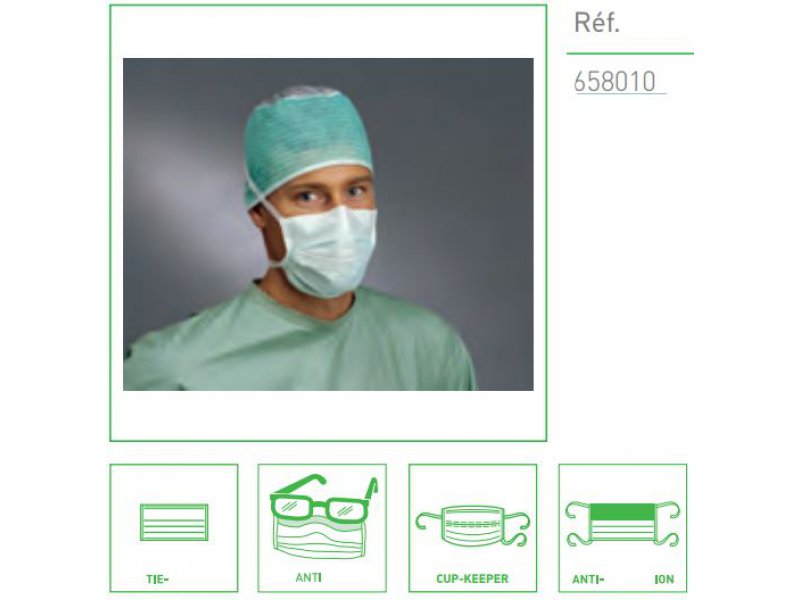Click the ANTI label under glasses
This screenshot has width=800, height=600.
pyautogui.click(x=308, y=578)
